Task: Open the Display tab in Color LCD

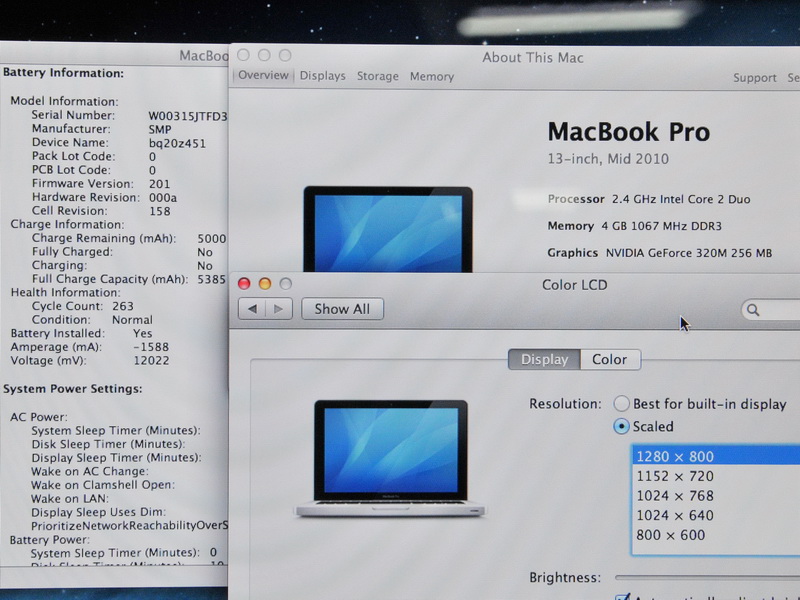Action: [x=544, y=360]
